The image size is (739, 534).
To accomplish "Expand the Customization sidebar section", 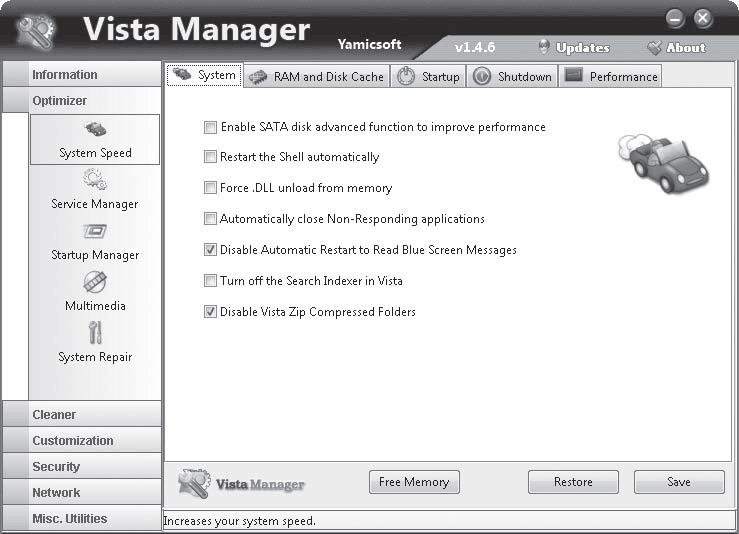I will click(82, 440).
